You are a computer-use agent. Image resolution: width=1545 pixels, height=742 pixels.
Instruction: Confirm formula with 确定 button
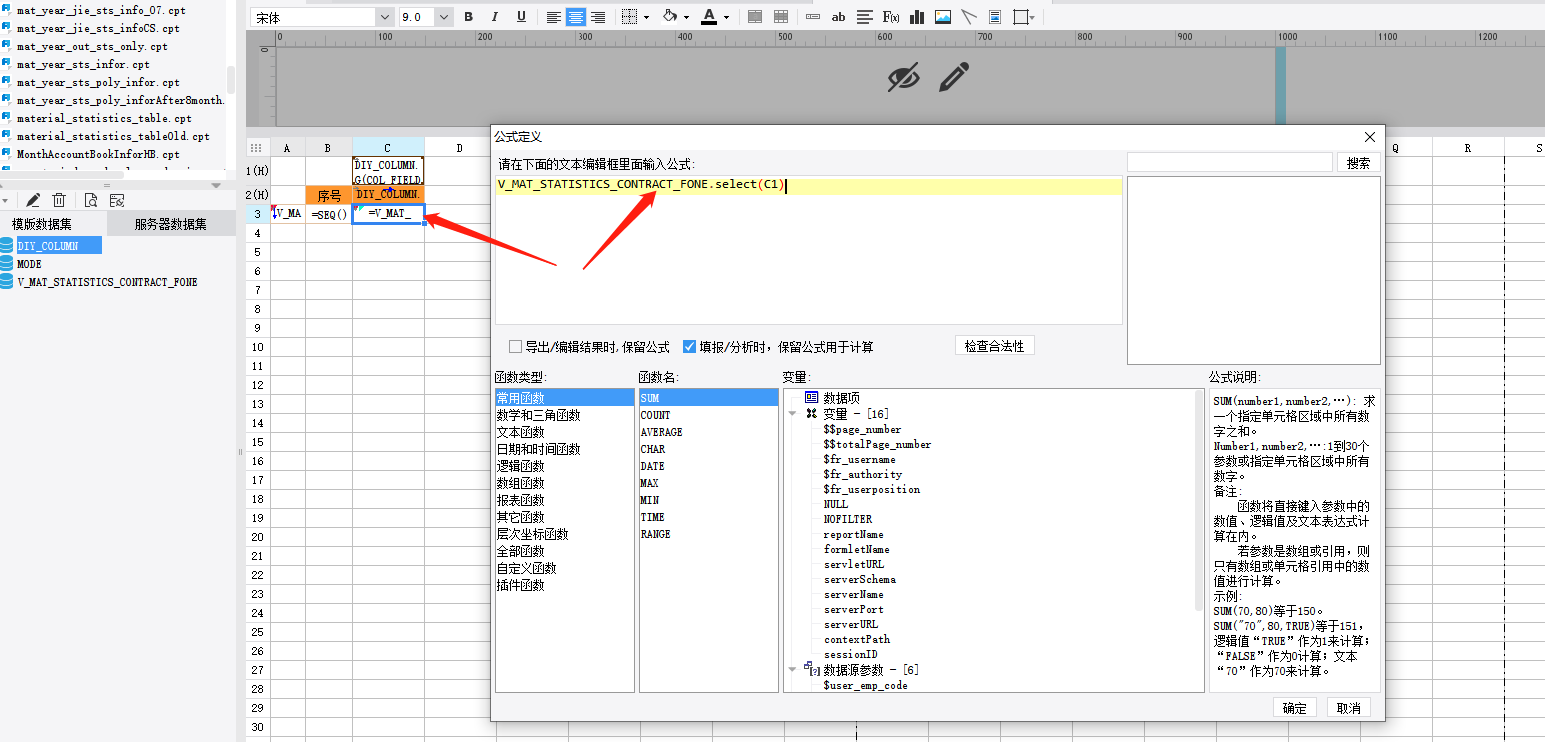pyautogui.click(x=1295, y=707)
